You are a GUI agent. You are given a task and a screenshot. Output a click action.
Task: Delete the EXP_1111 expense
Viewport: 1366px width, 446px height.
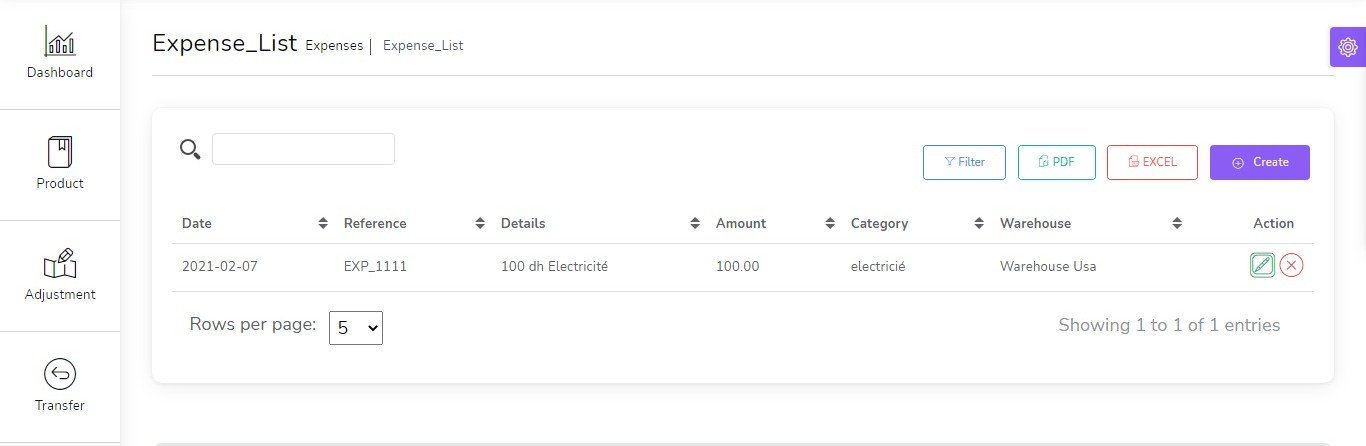tap(1291, 265)
